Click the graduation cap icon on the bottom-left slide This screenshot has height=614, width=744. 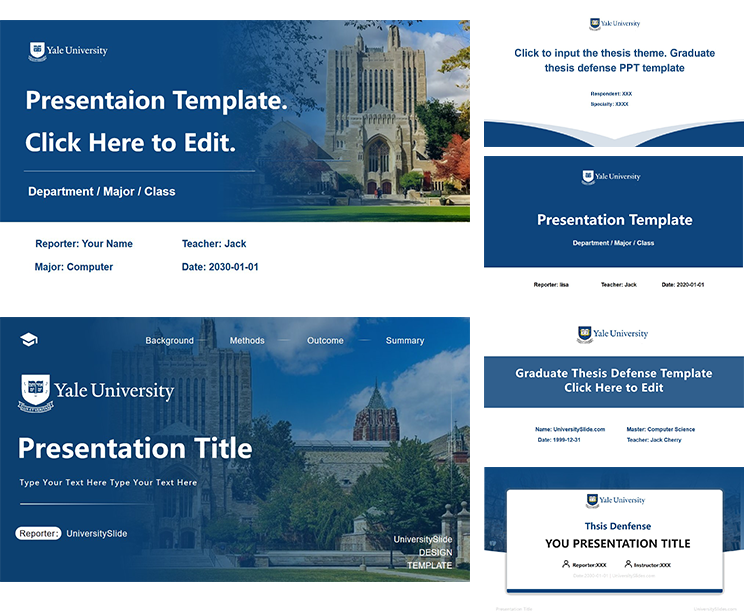[x=29, y=340]
